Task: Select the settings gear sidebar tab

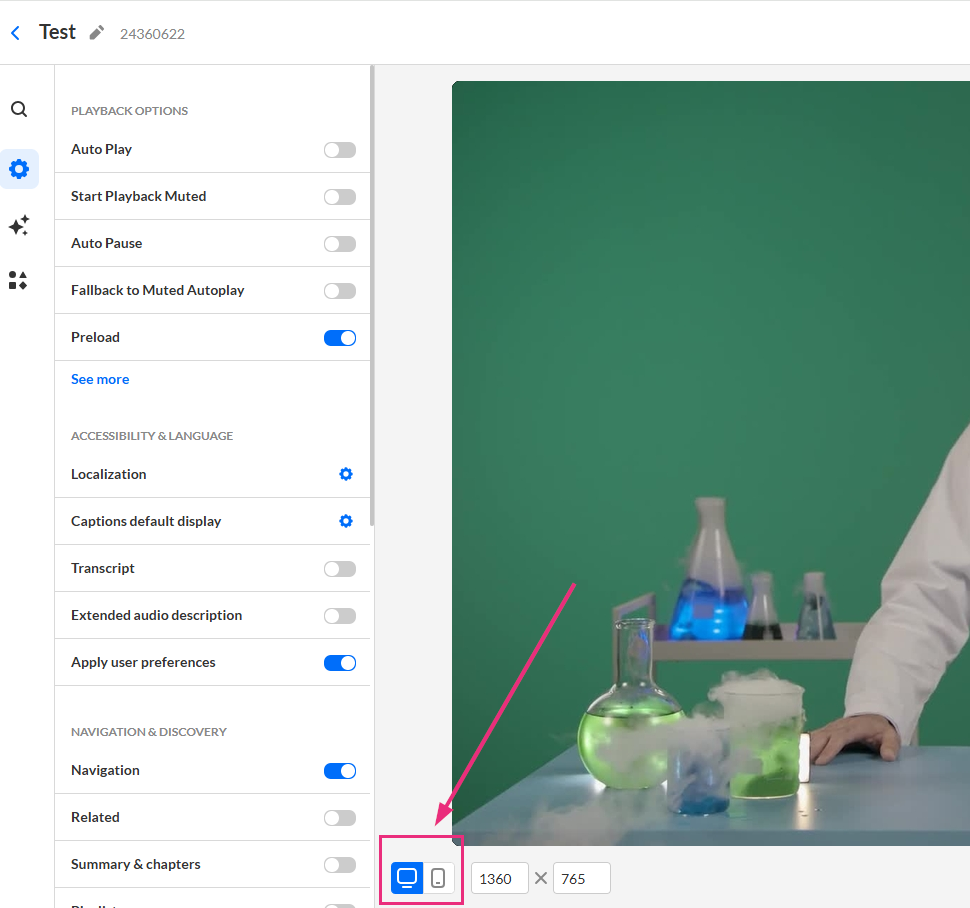Action: pos(19,169)
